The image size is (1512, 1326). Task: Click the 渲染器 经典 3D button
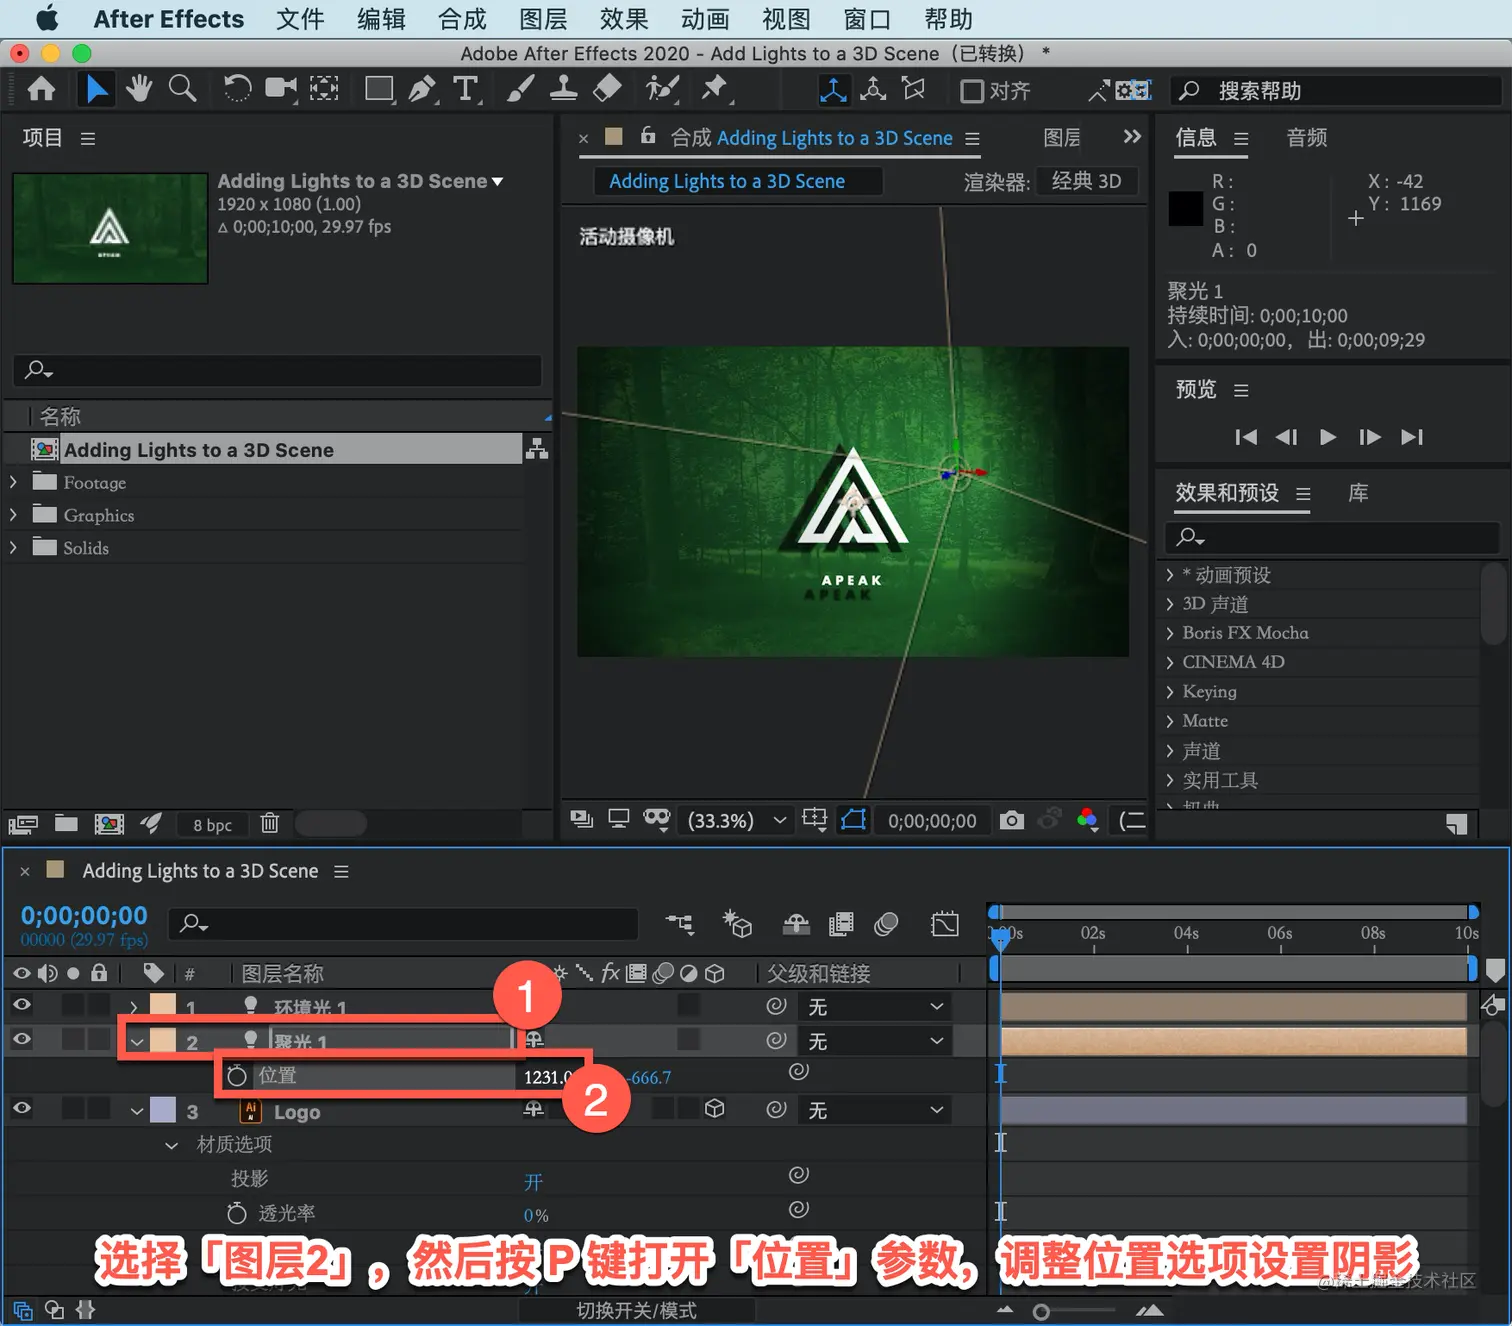[1087, 181]
